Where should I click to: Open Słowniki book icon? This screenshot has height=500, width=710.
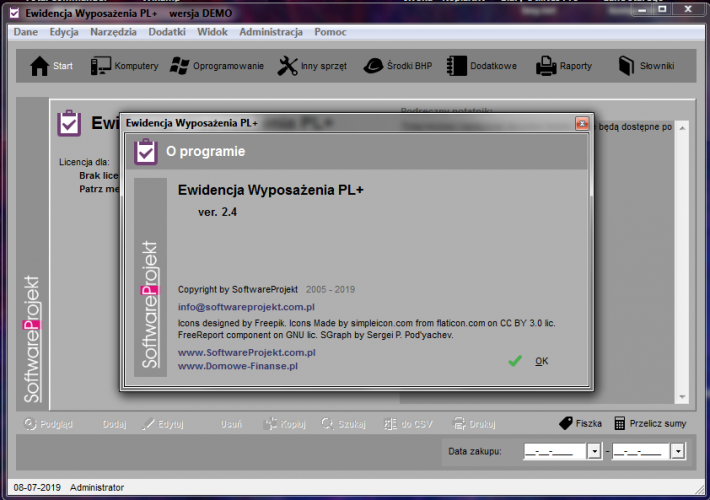pos(626,66)
